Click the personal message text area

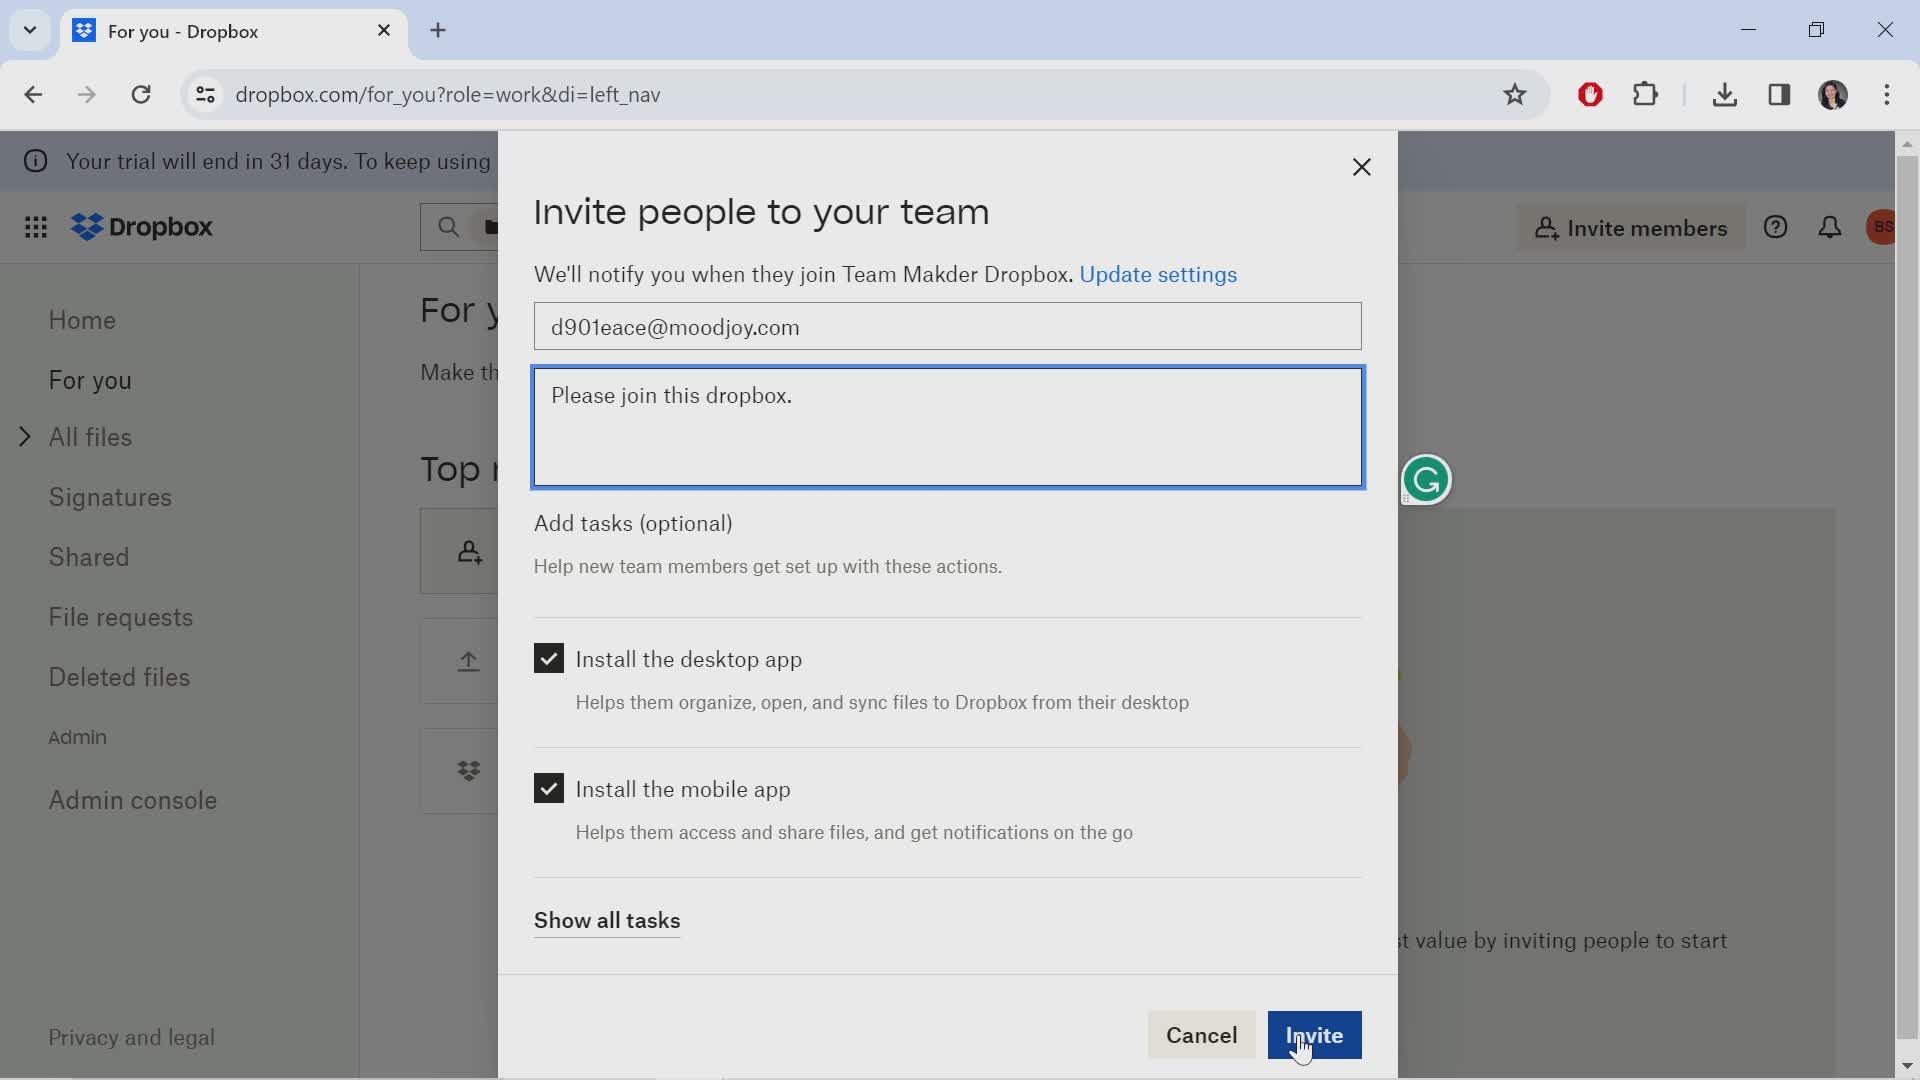(x=947, y=426)
